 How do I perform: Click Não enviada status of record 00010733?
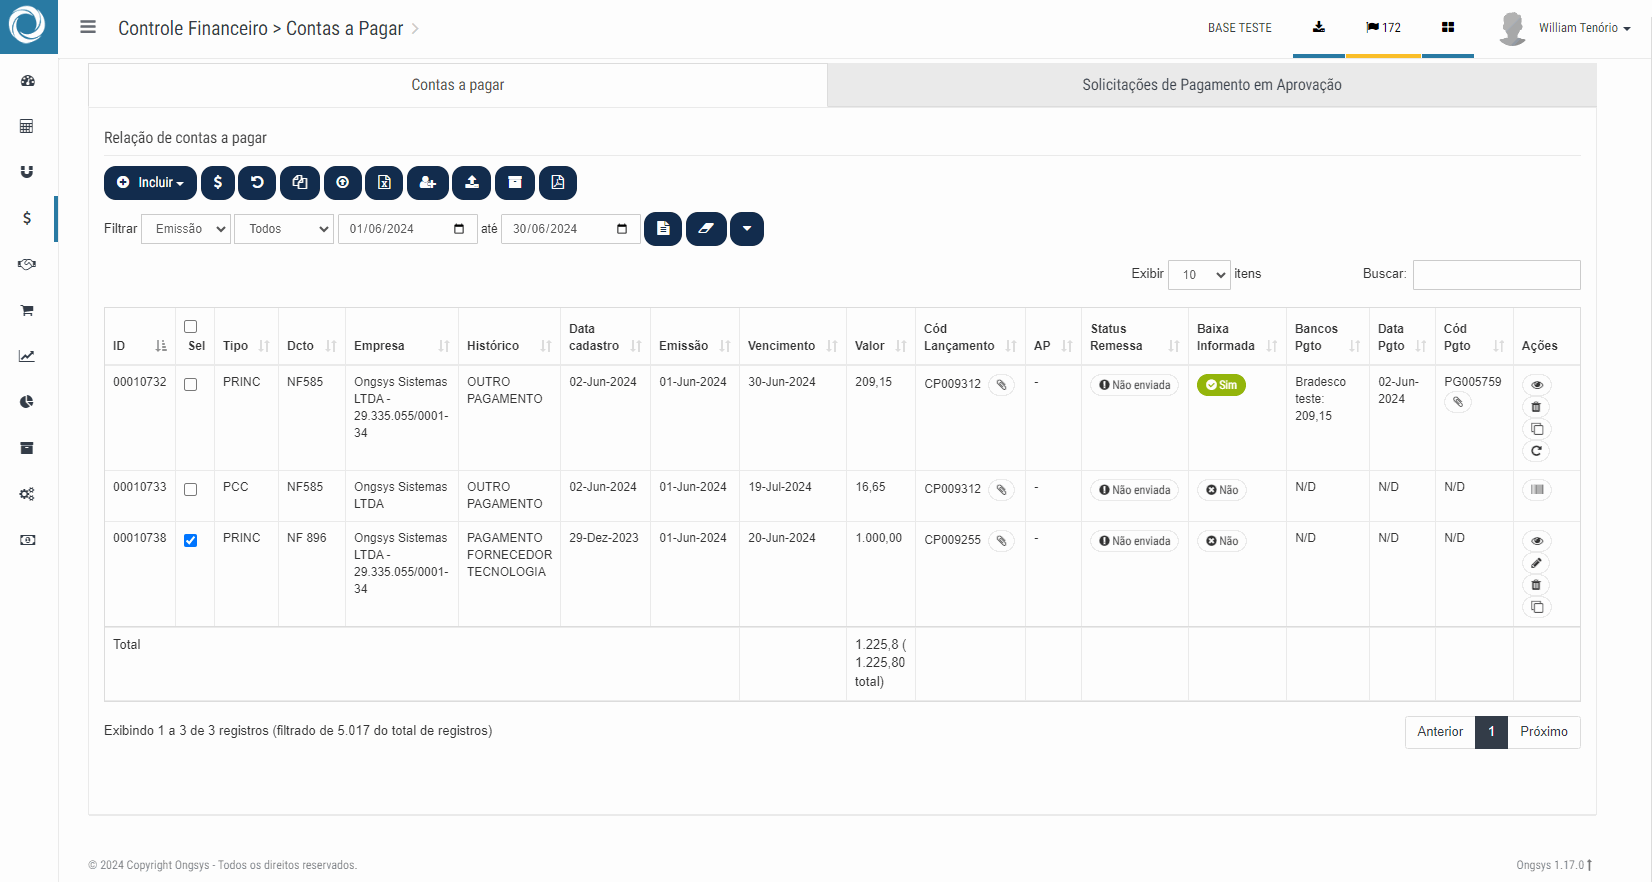click(1134, 490)
